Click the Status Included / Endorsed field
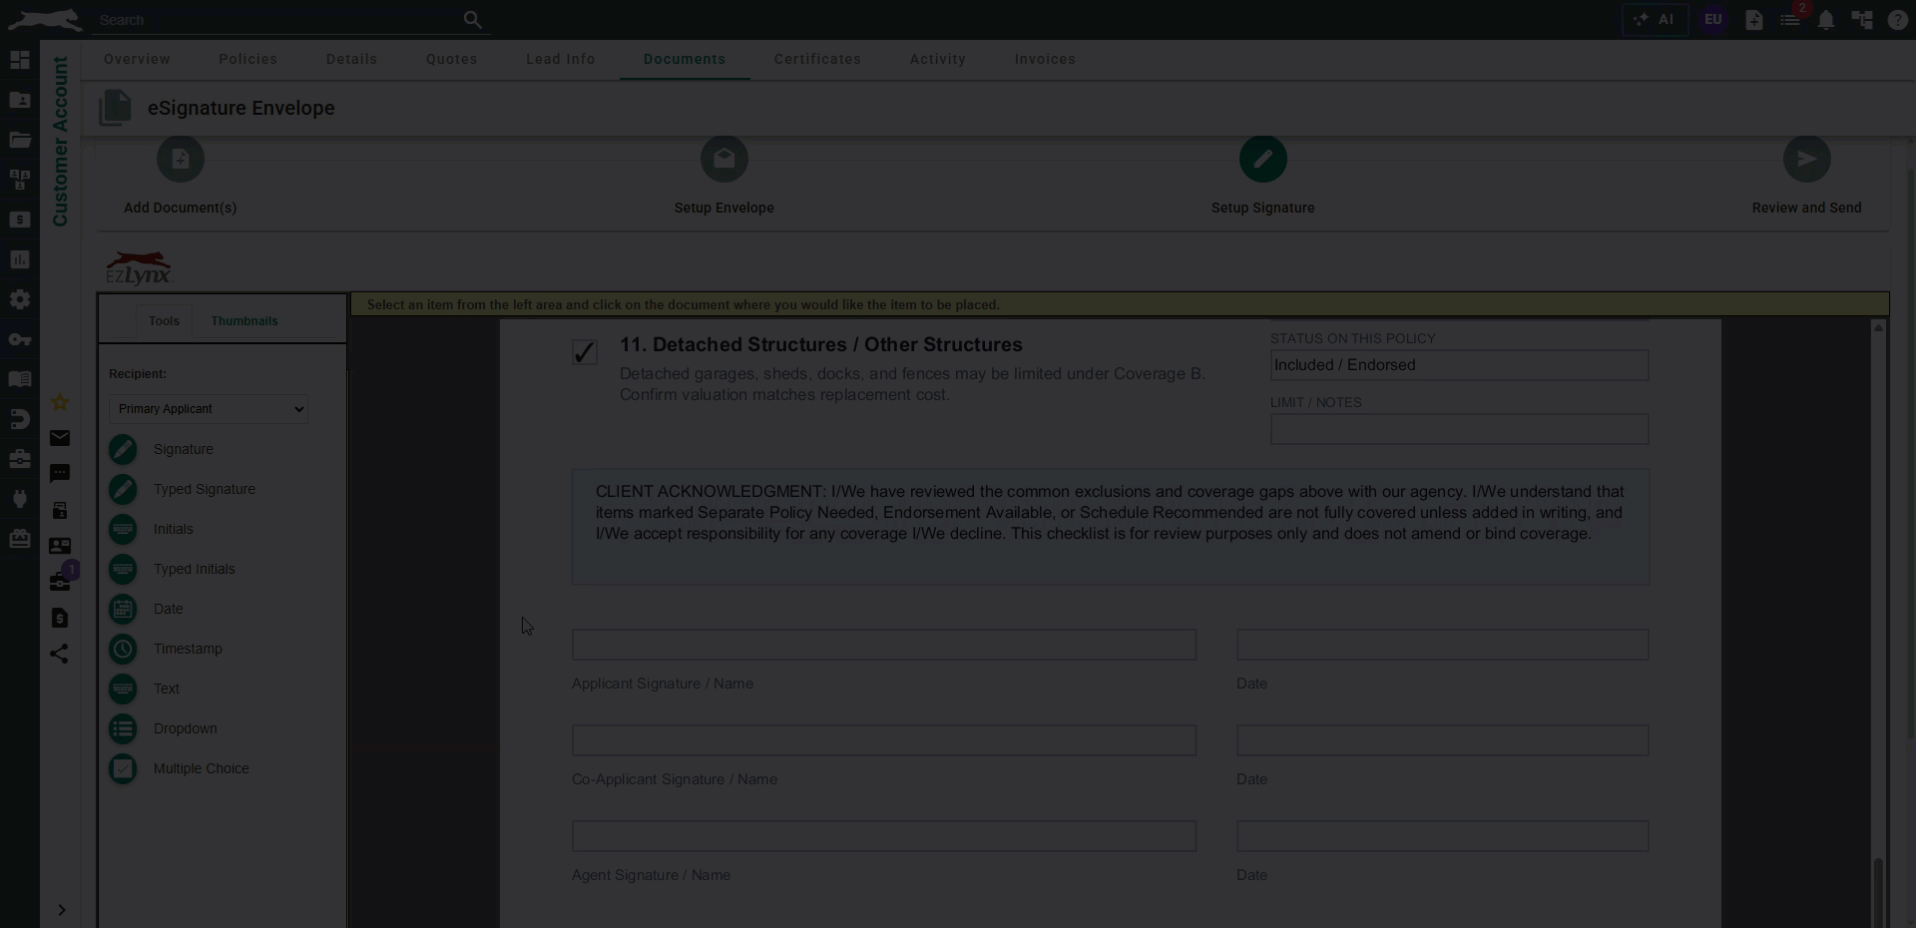1916x928 pixels. [1459, 365]
